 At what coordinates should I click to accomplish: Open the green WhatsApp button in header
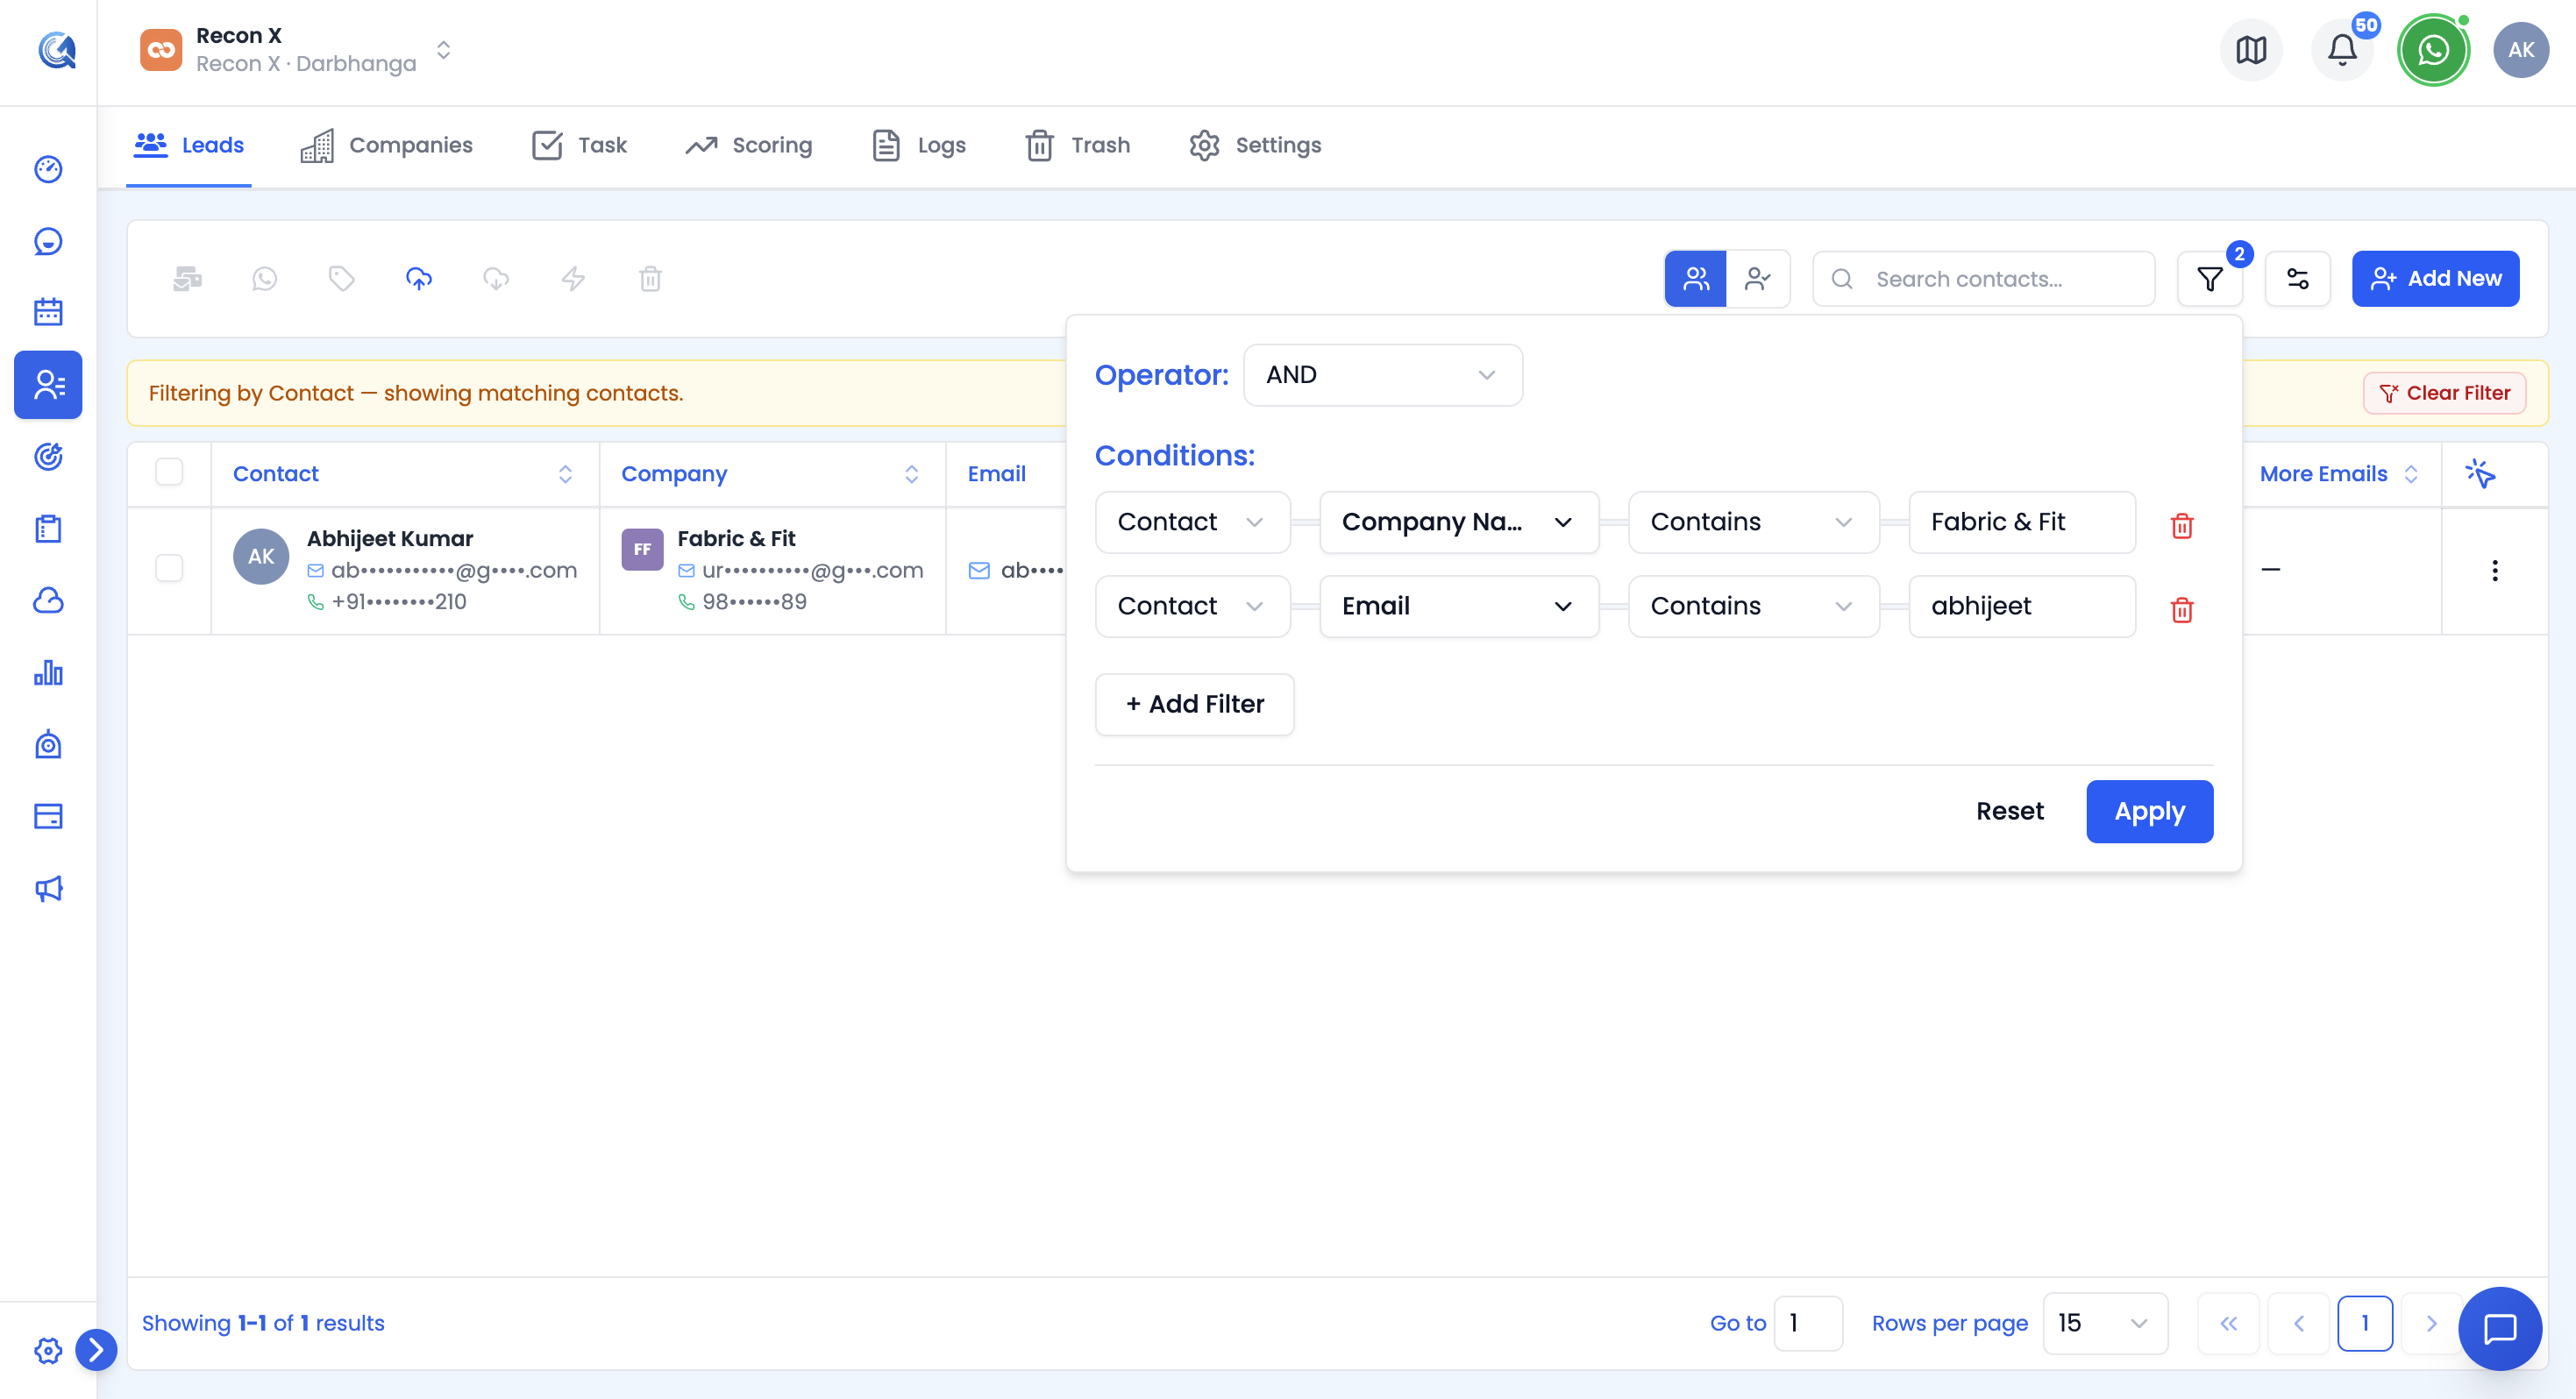(x=2433, y=50)
